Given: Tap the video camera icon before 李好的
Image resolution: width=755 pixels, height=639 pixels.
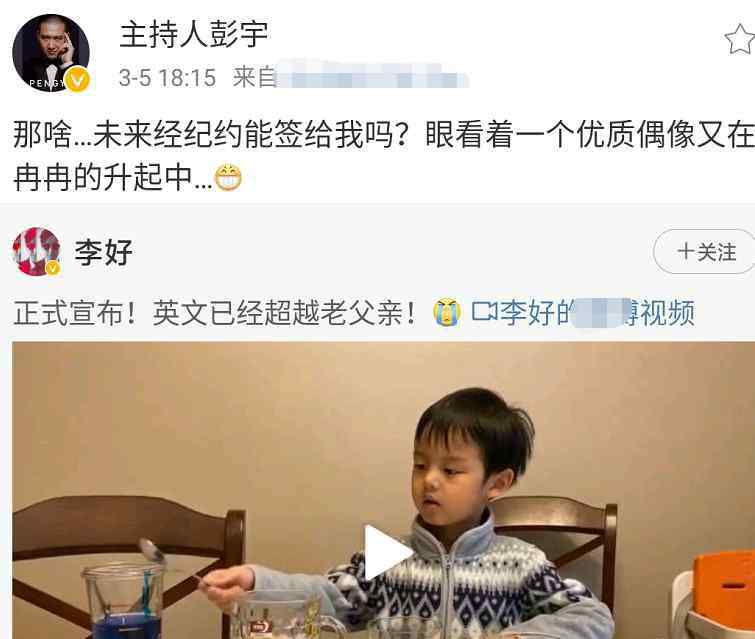Looking at the screenshot, I should (484, 312).
